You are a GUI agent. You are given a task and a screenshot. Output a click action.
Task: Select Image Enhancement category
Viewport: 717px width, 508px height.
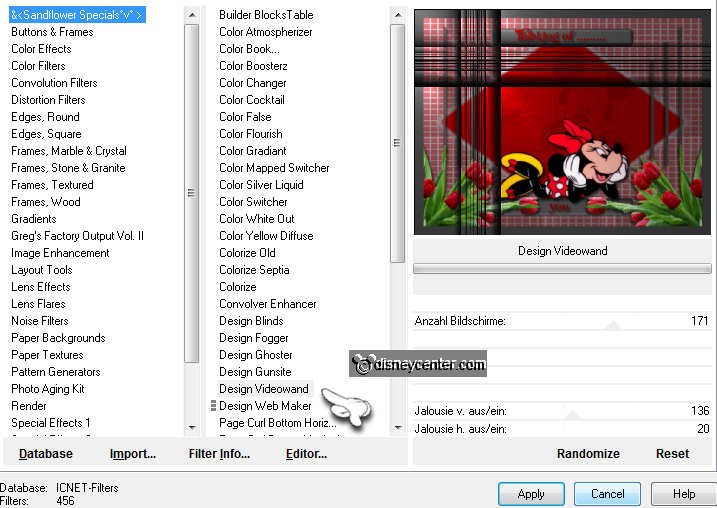coord(60,253)
